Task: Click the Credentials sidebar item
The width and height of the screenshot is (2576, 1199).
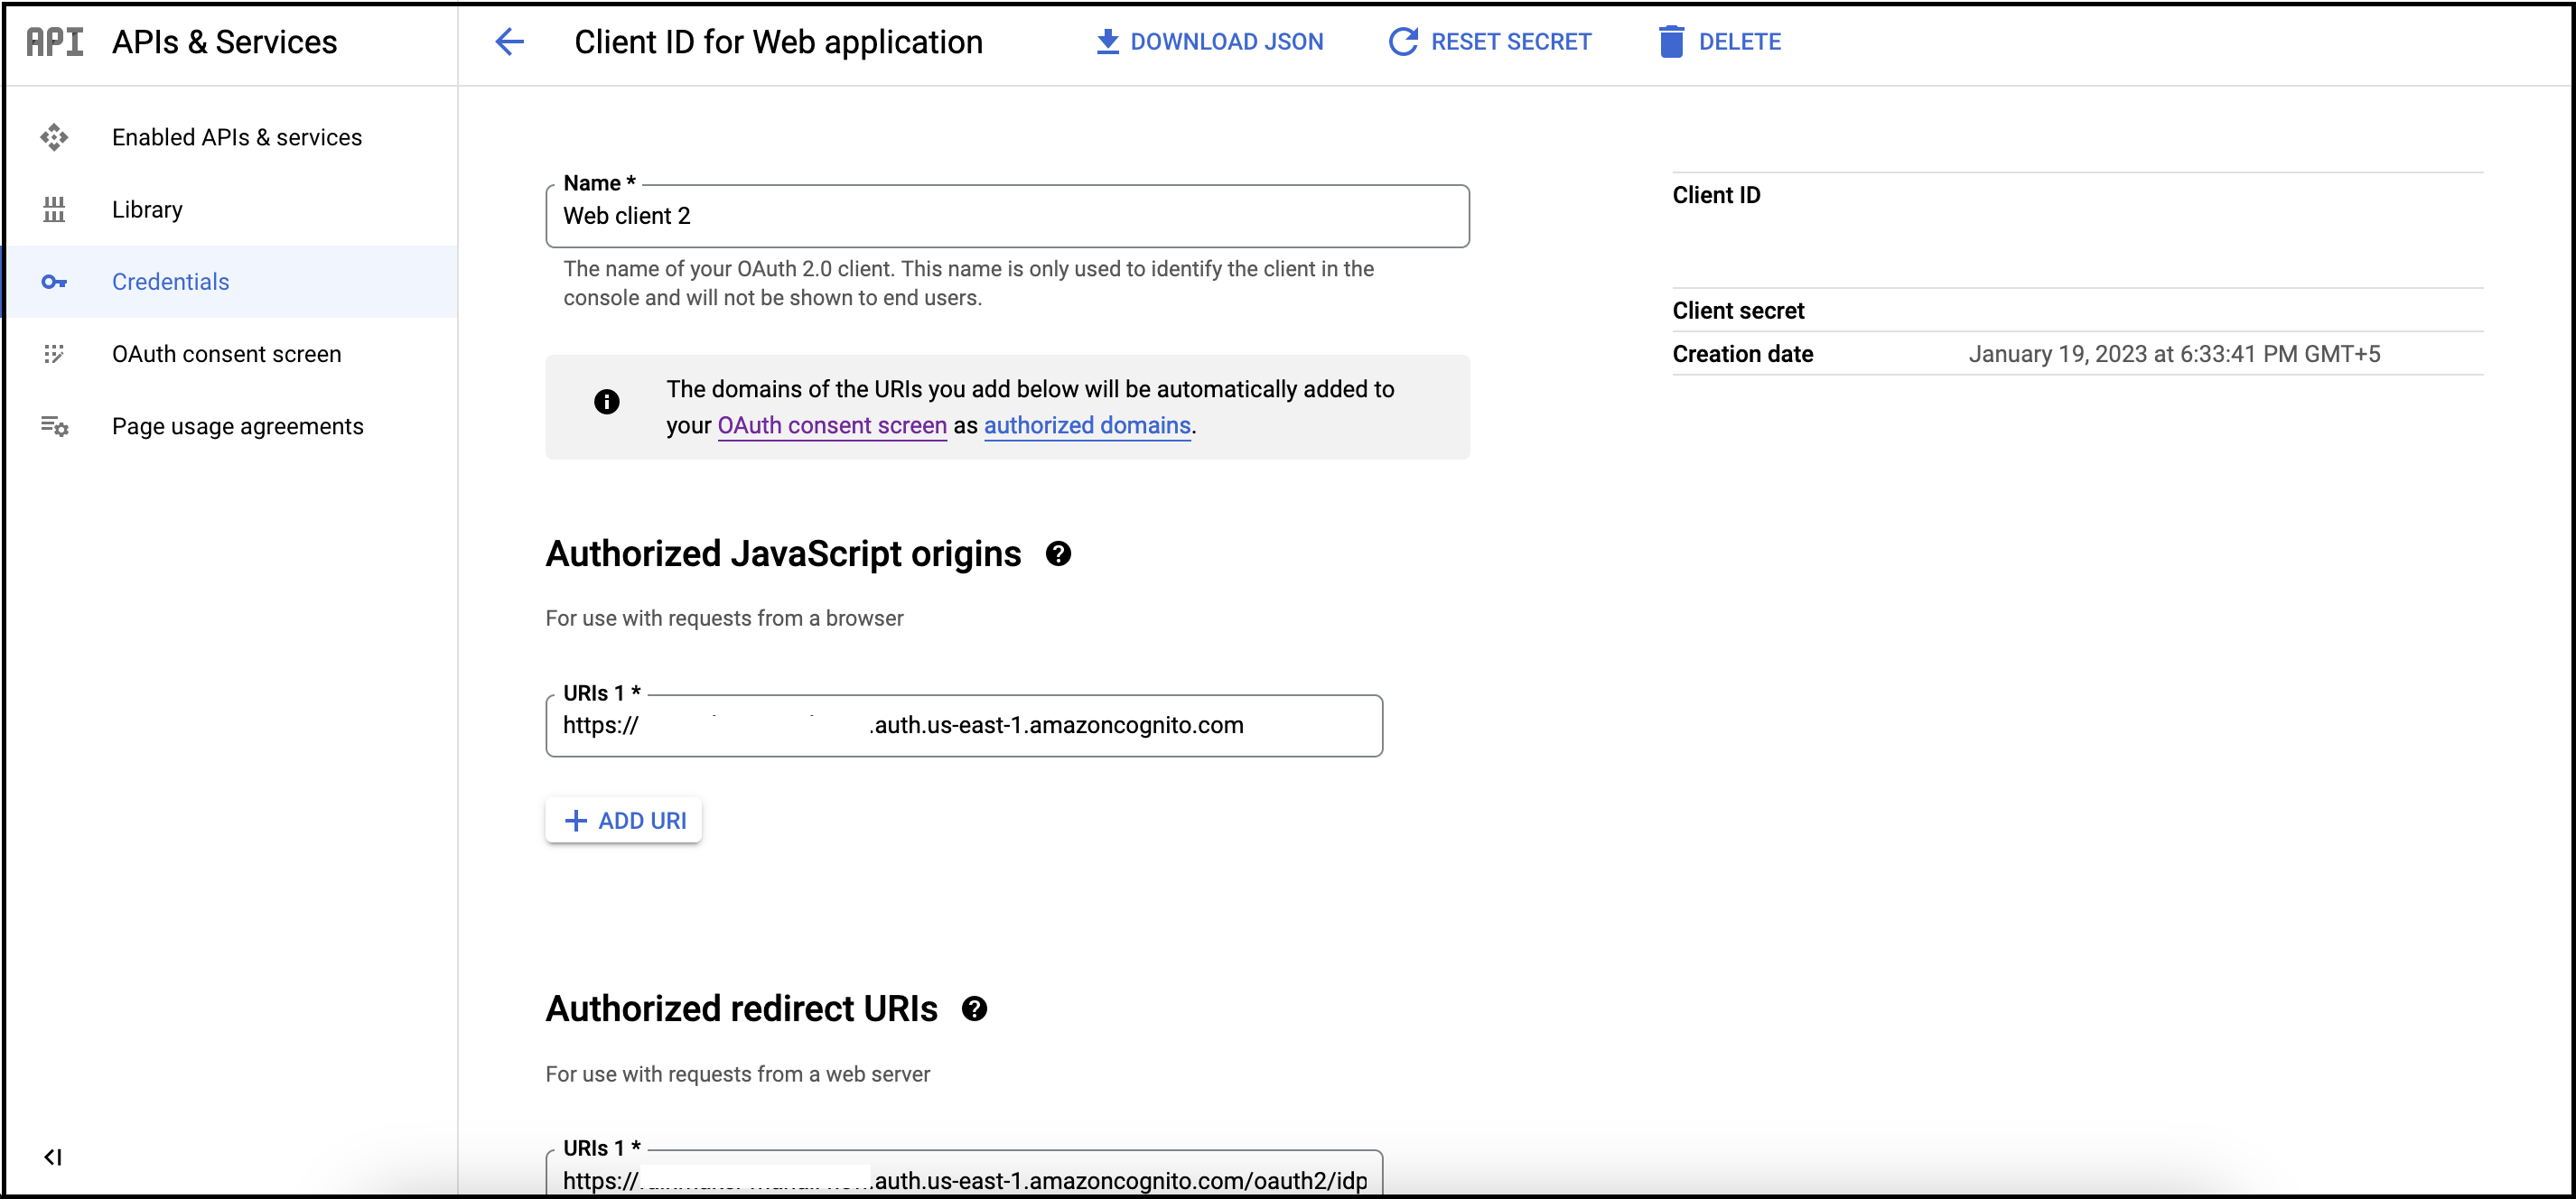Action: [171, 281]
